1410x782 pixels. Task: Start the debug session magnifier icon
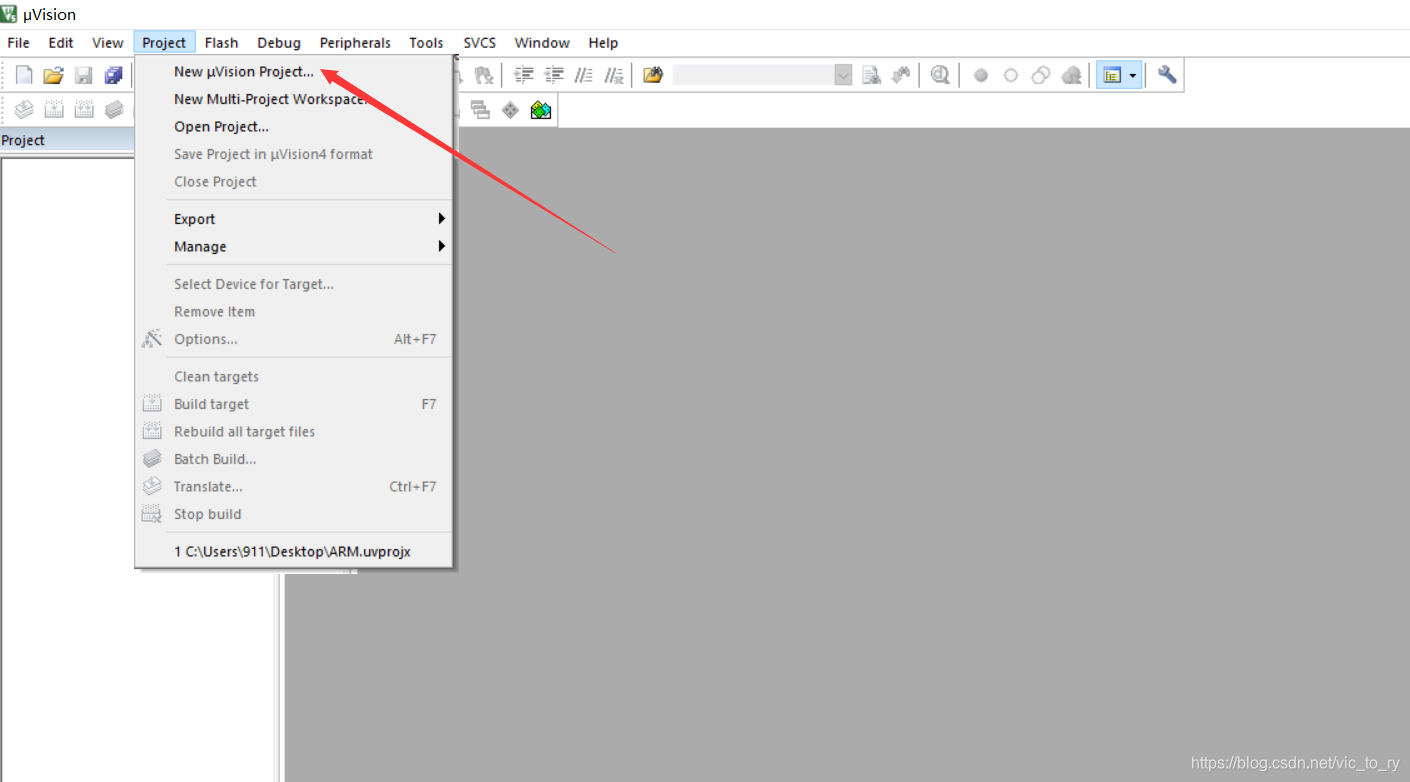point(940,75)
